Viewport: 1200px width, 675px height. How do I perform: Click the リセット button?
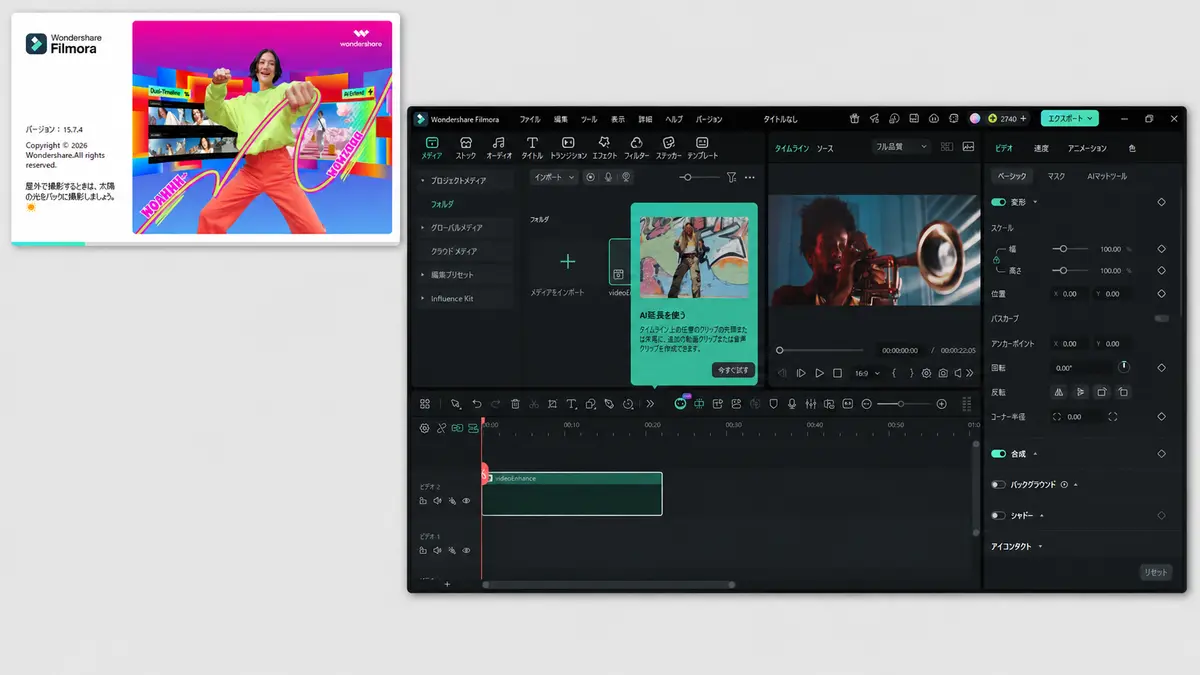1155,572
